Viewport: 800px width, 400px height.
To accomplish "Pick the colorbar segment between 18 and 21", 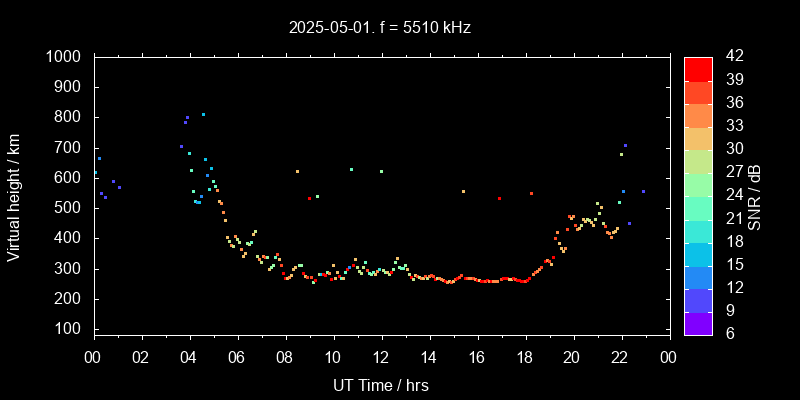I will pos(698,230).
